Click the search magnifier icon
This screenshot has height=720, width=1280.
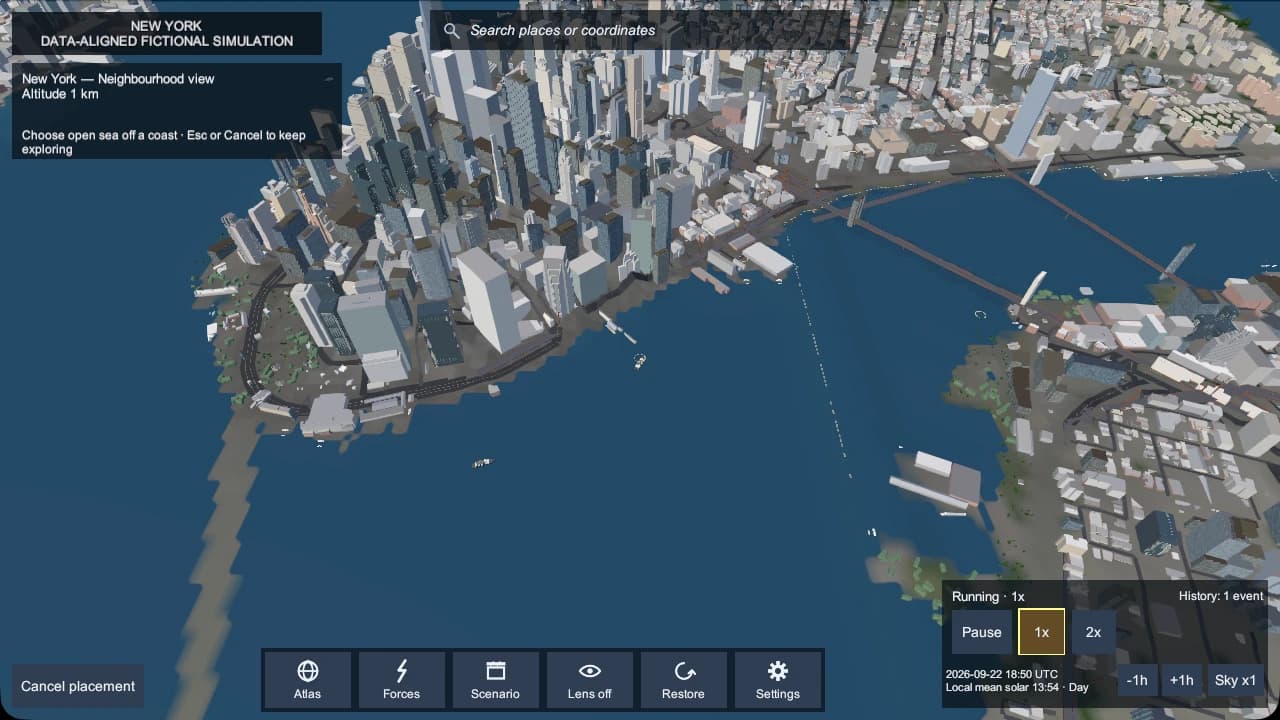[x=452, y=31]
